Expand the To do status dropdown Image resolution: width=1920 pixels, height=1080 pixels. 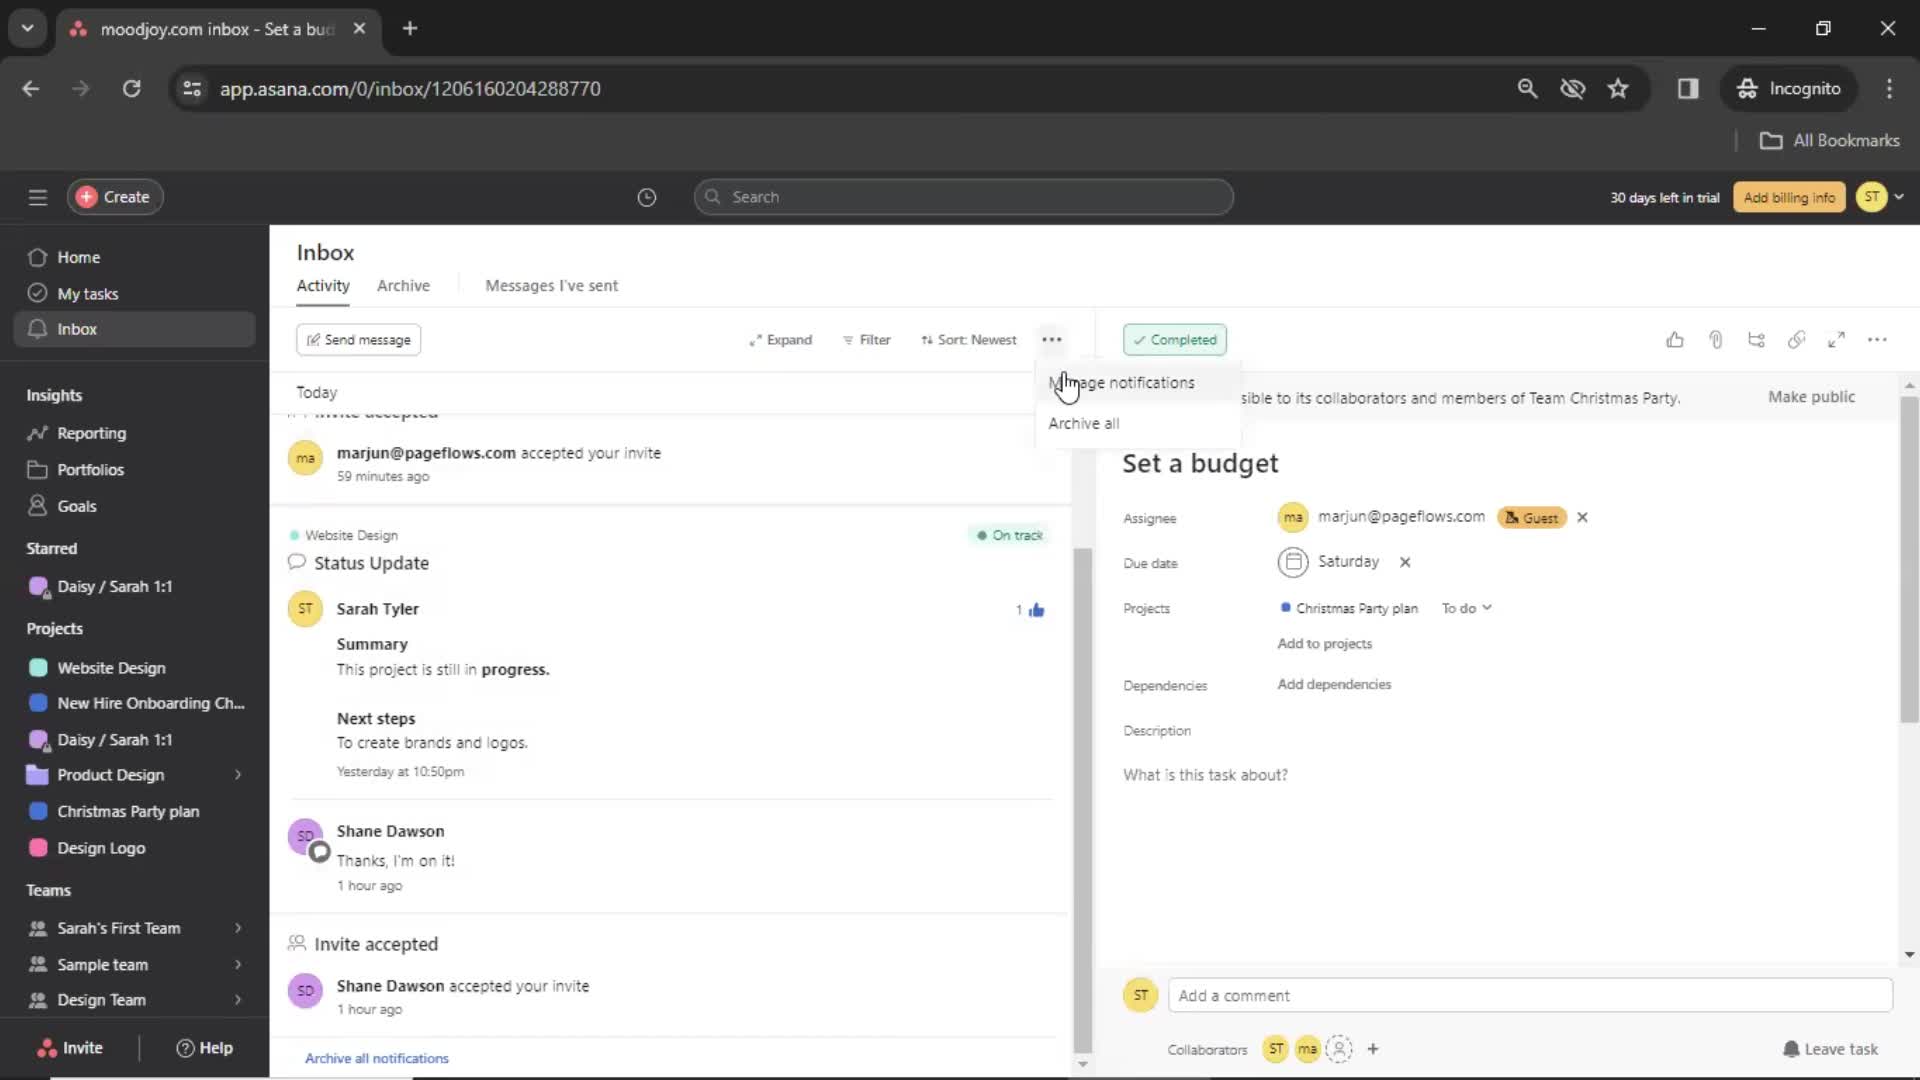point(1466,608)
